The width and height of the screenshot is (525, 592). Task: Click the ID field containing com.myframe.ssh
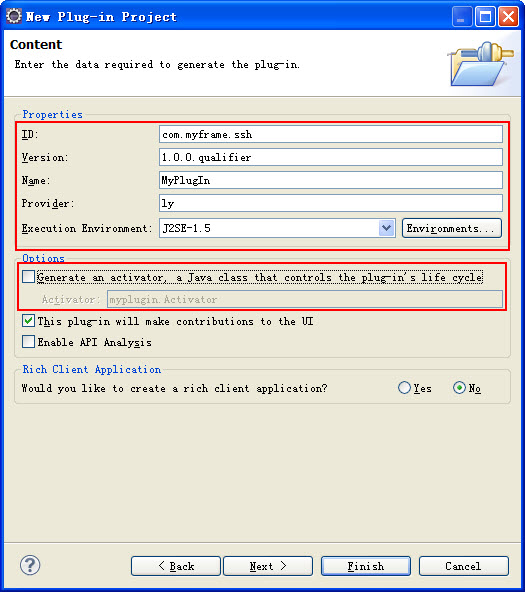pos(331,134)
